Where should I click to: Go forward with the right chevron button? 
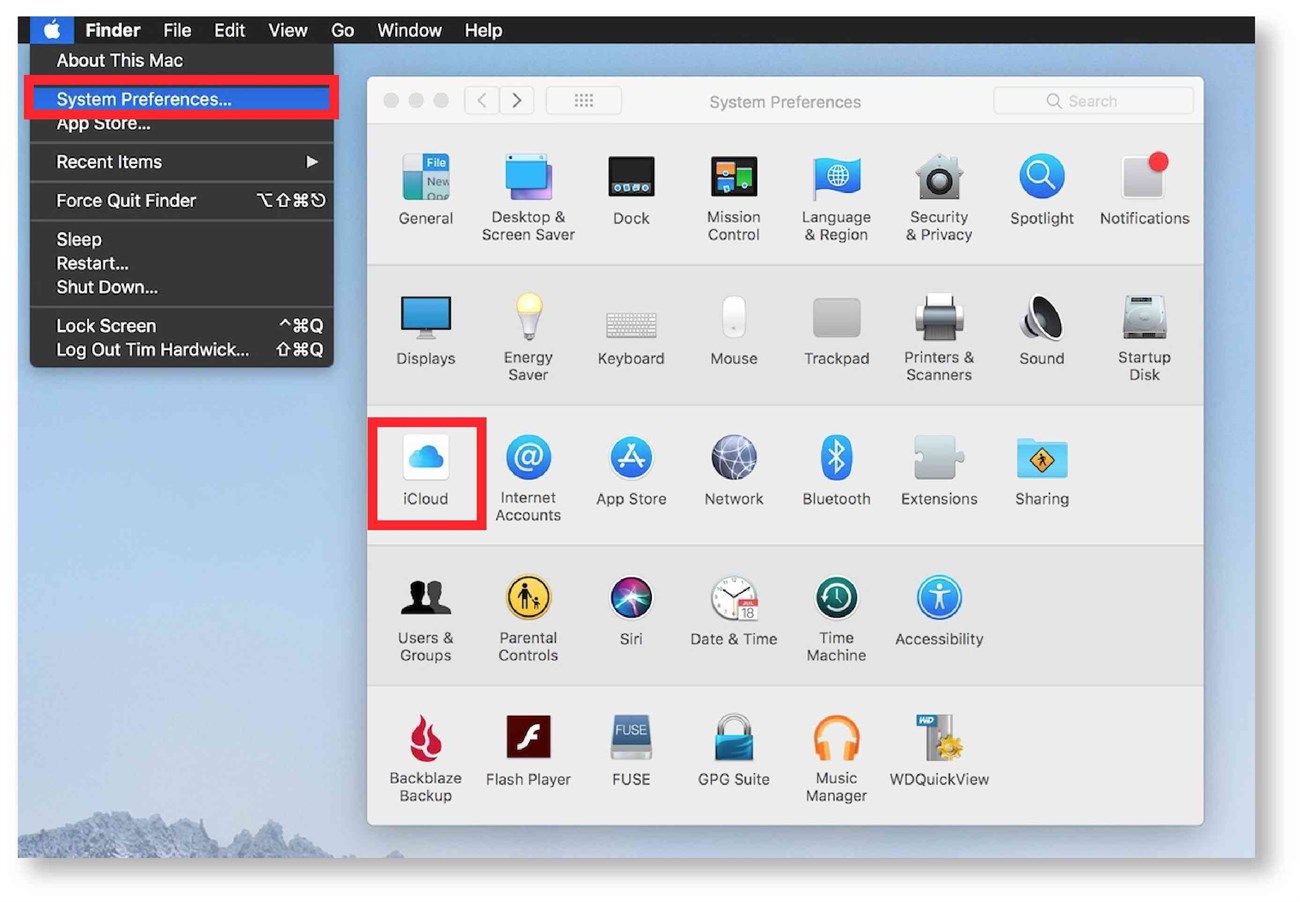coord(516,100)
